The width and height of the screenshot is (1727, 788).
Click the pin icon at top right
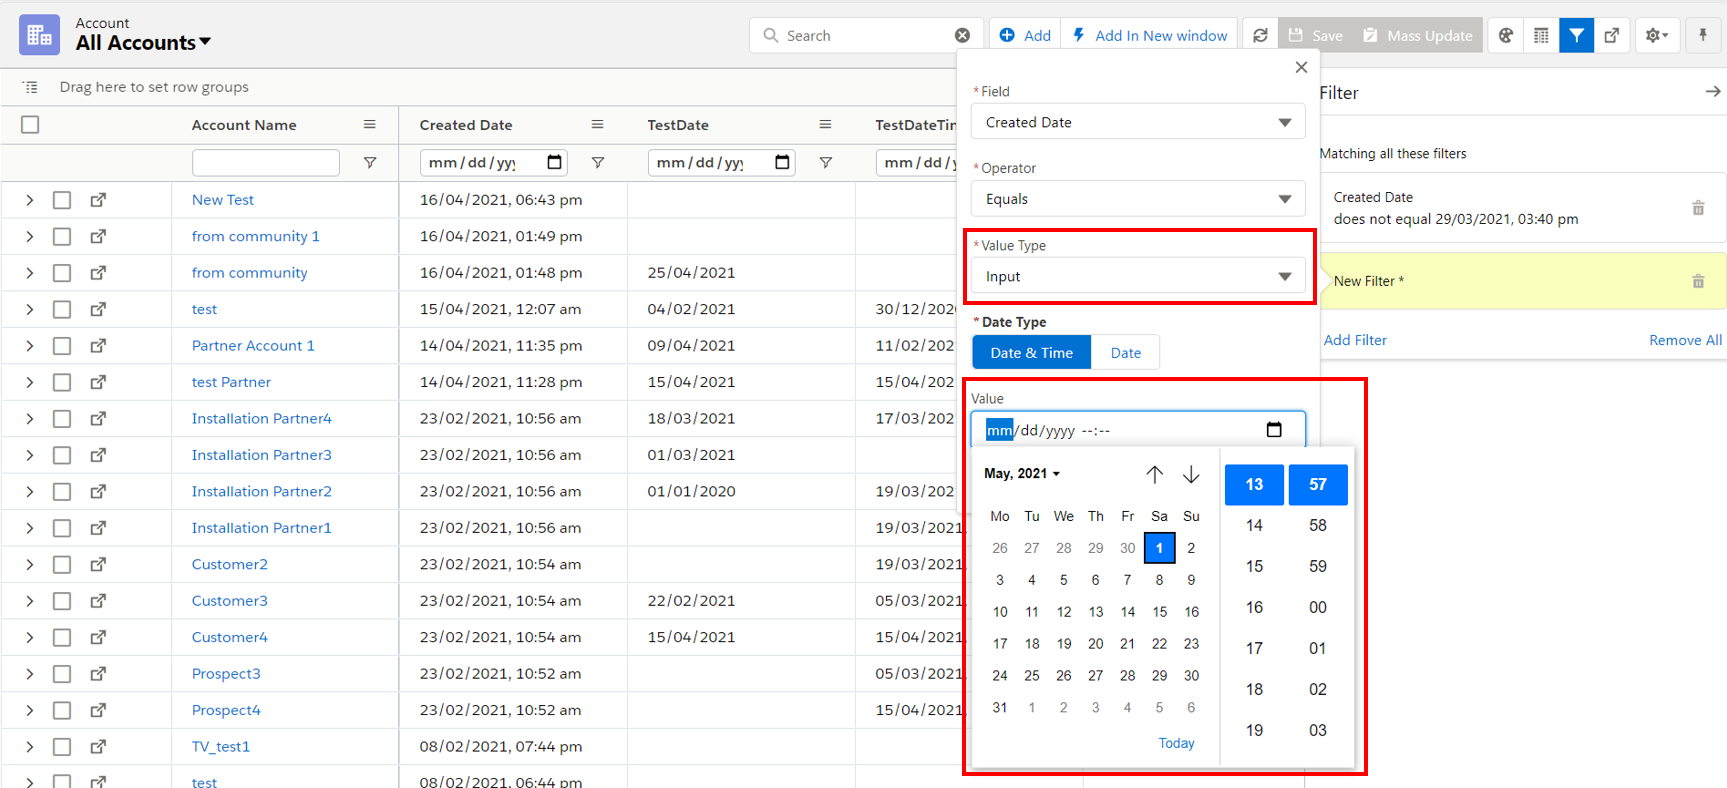[x=1703, y=35]
